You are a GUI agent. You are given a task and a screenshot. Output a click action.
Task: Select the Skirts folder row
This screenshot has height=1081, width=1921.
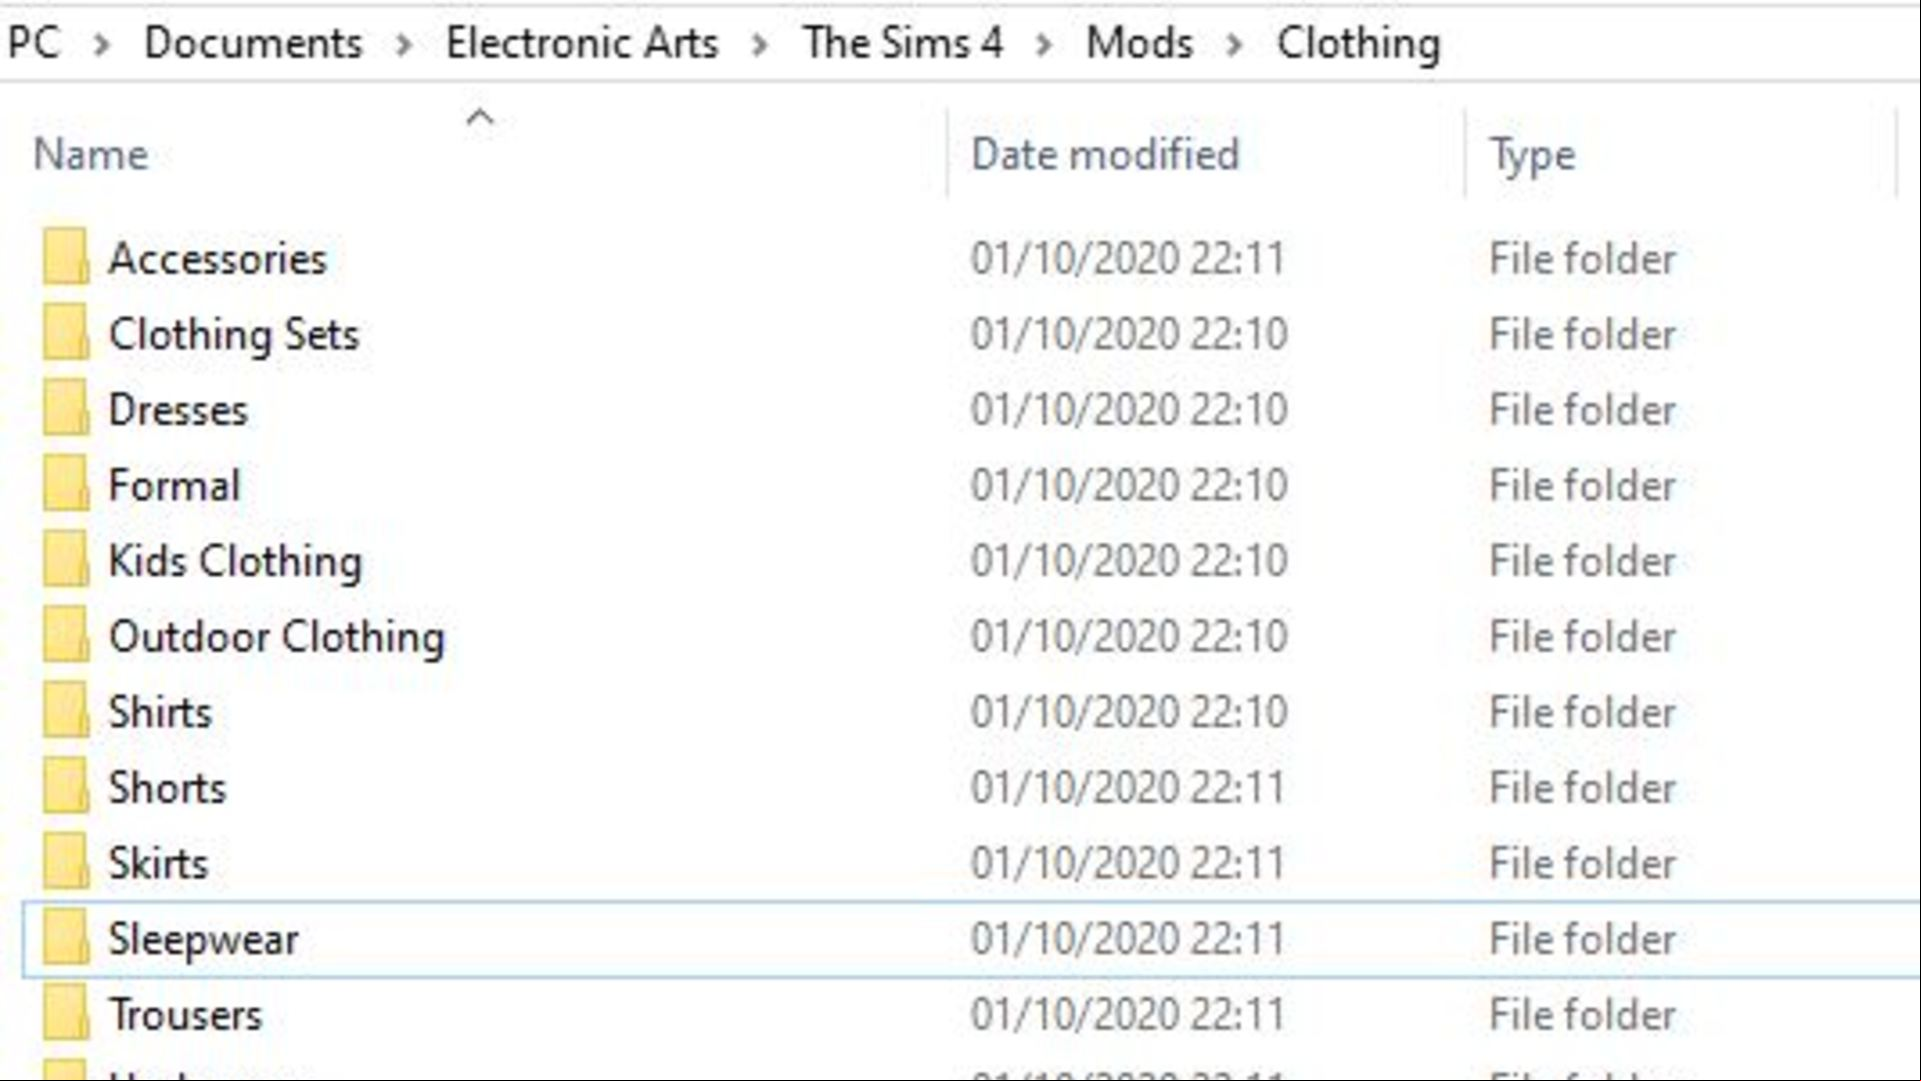coord(970,863)
